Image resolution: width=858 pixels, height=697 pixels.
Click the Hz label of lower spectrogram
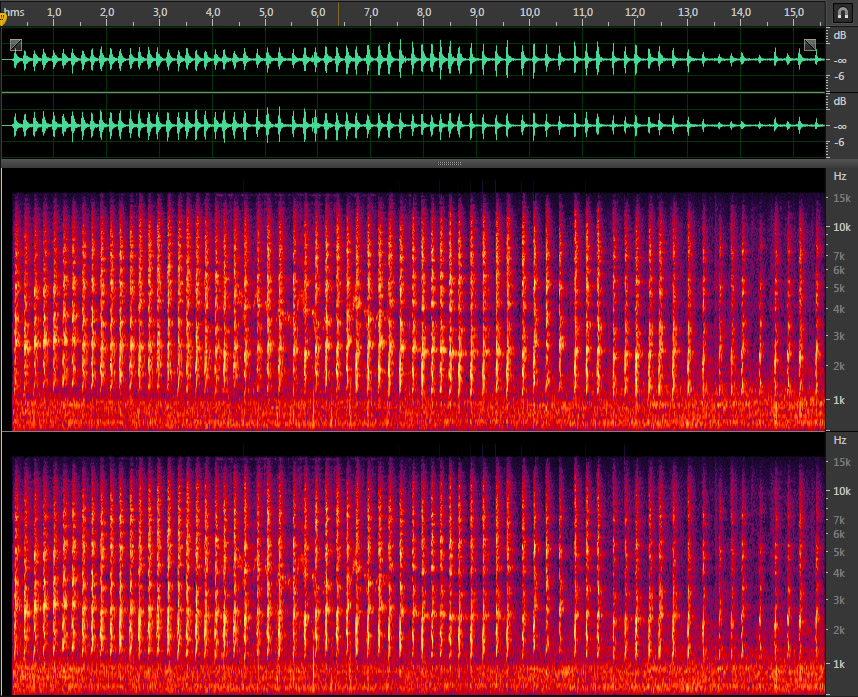coord(840,440)
